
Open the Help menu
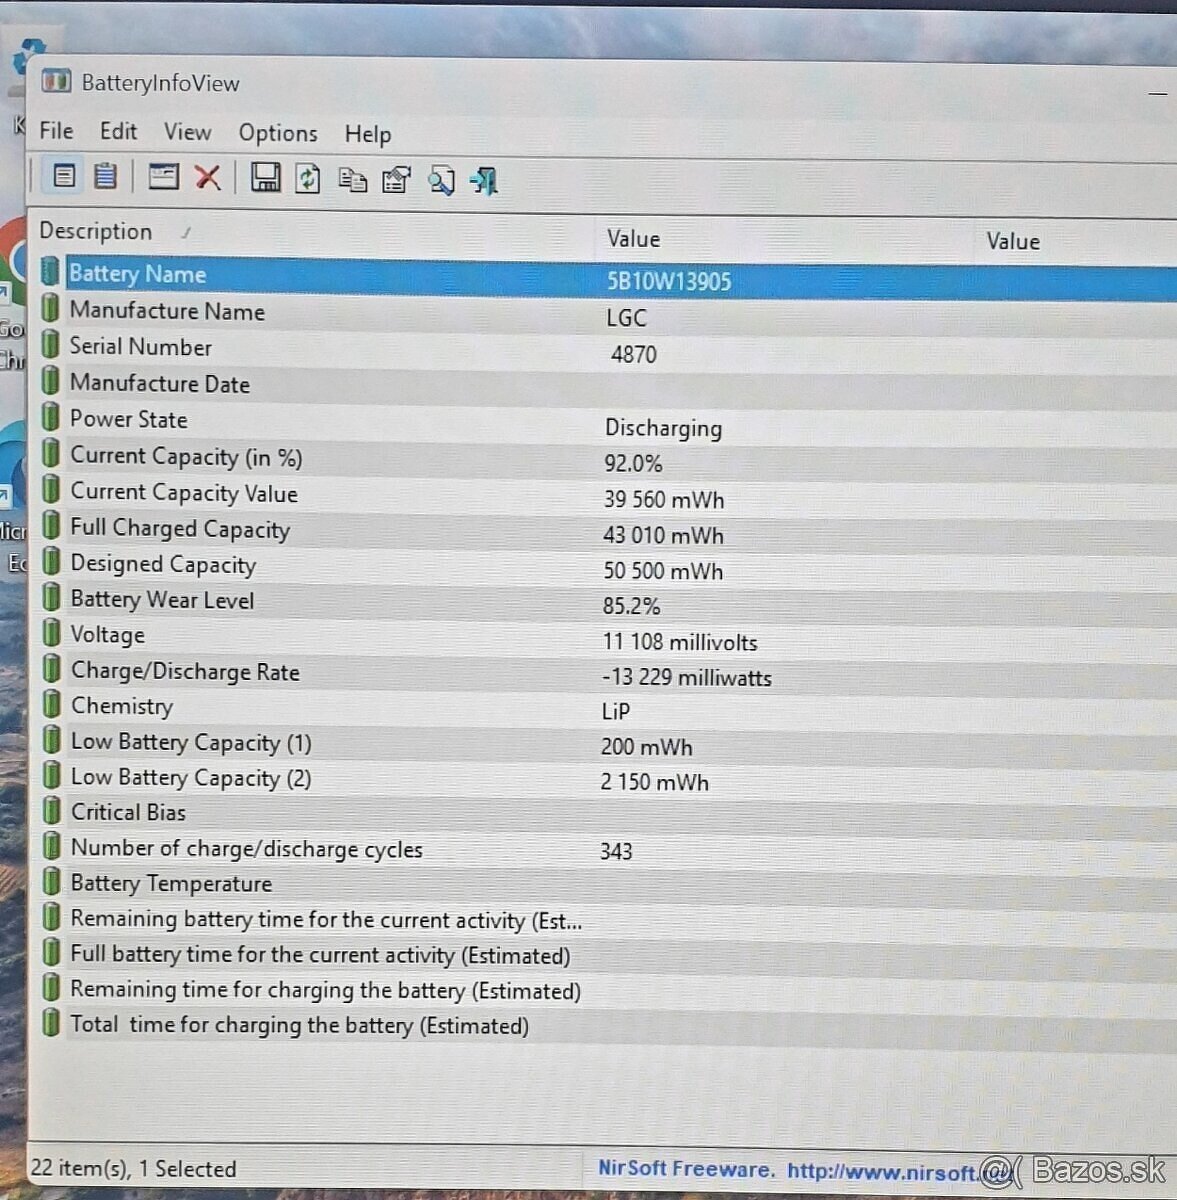(x=366, y=133)
